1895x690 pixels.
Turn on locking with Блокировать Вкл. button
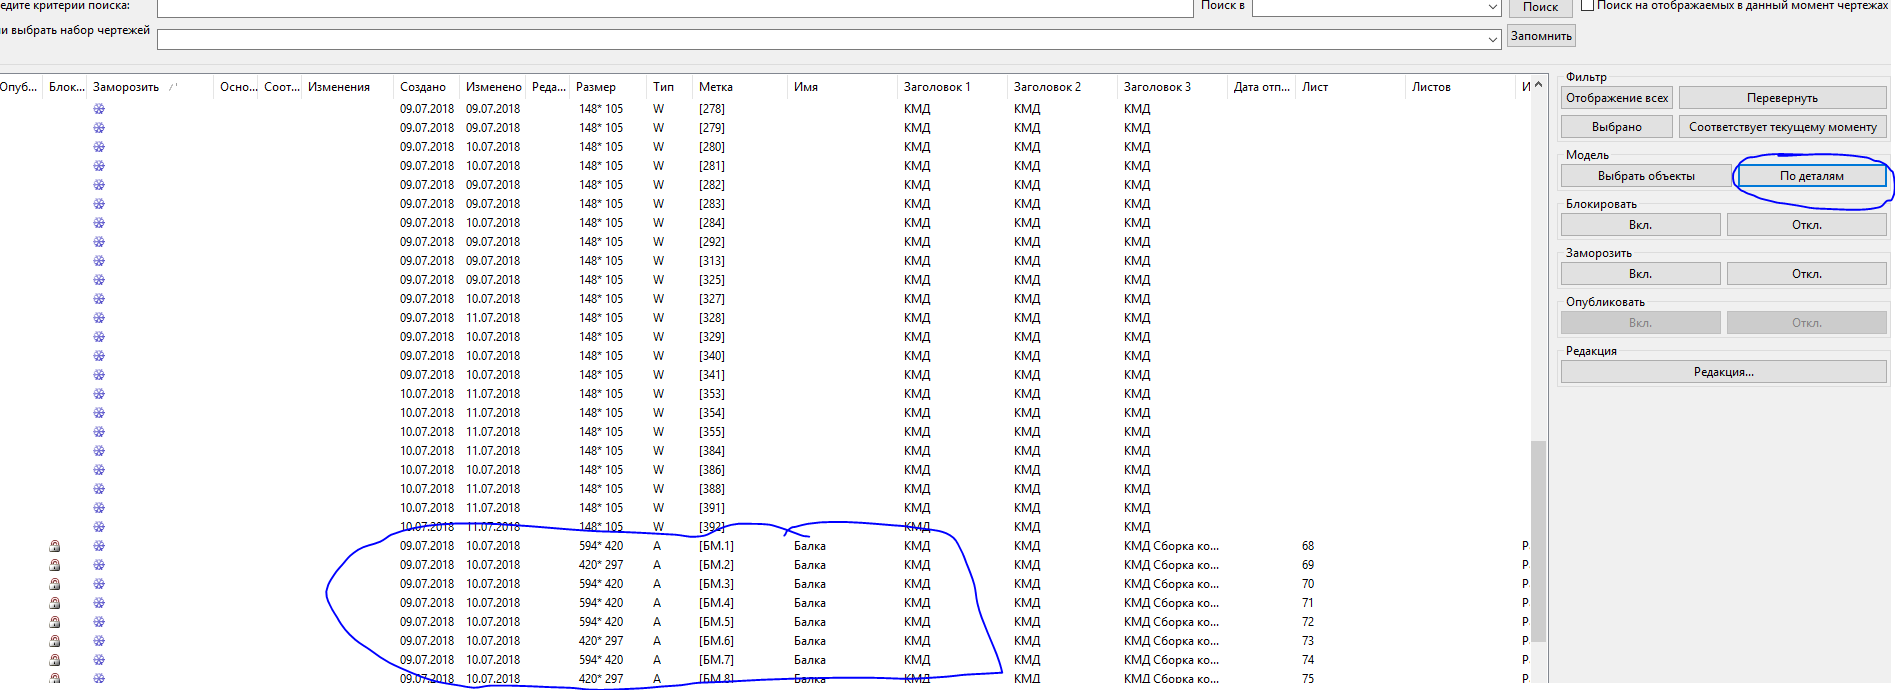click(x=1640, y=225)
